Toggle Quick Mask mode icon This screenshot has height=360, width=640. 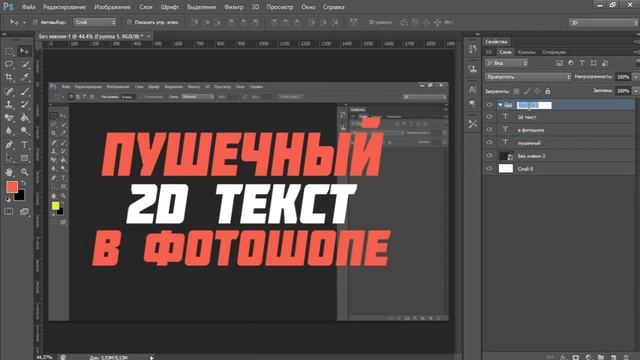tap(9, 211)
